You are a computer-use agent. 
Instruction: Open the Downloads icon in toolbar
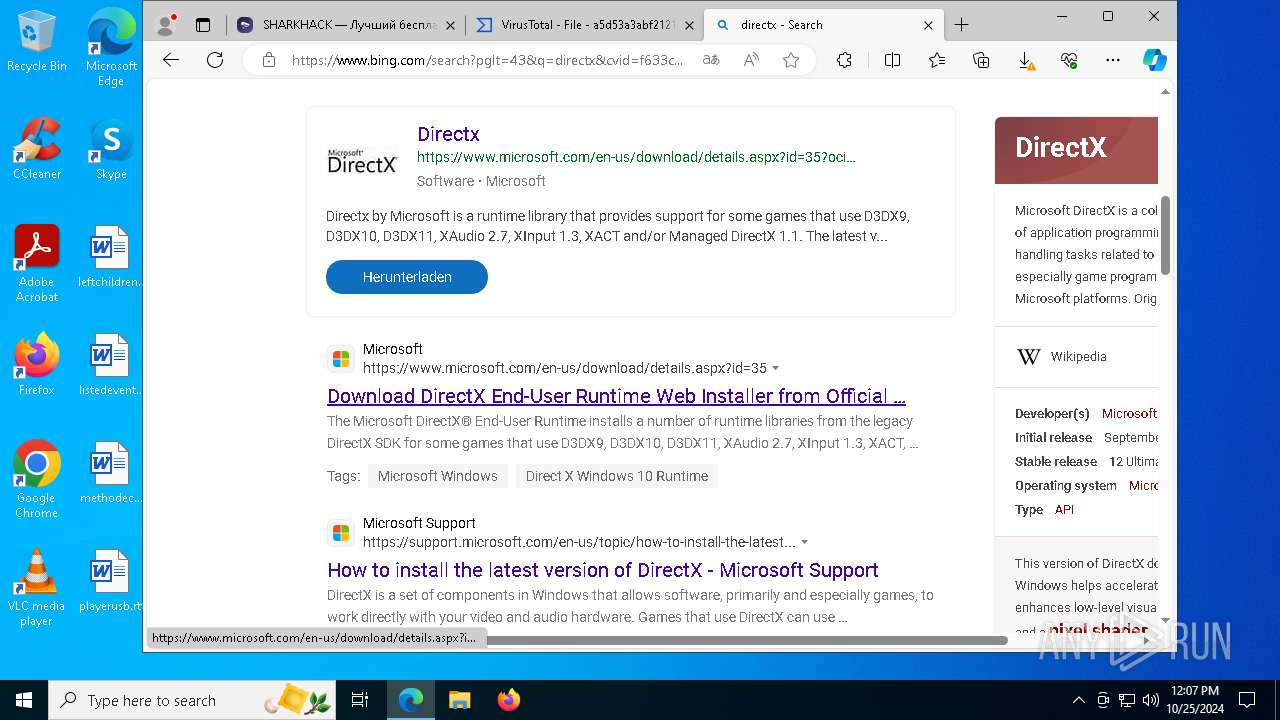[1026, 61]
